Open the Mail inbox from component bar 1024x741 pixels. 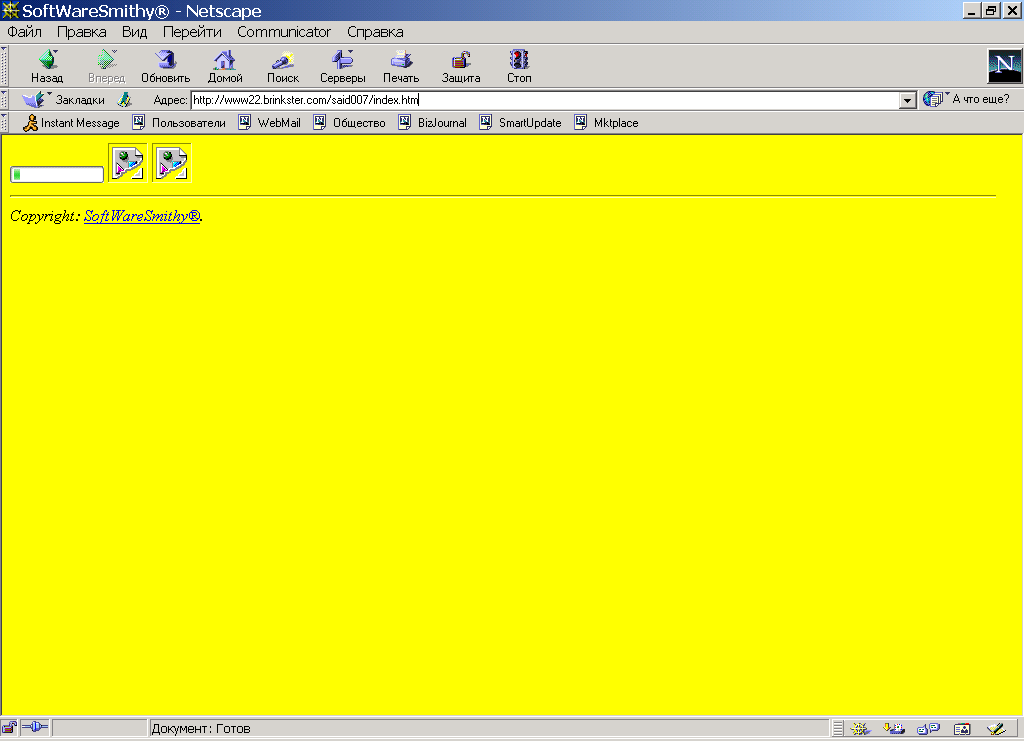tap(894, 729)
